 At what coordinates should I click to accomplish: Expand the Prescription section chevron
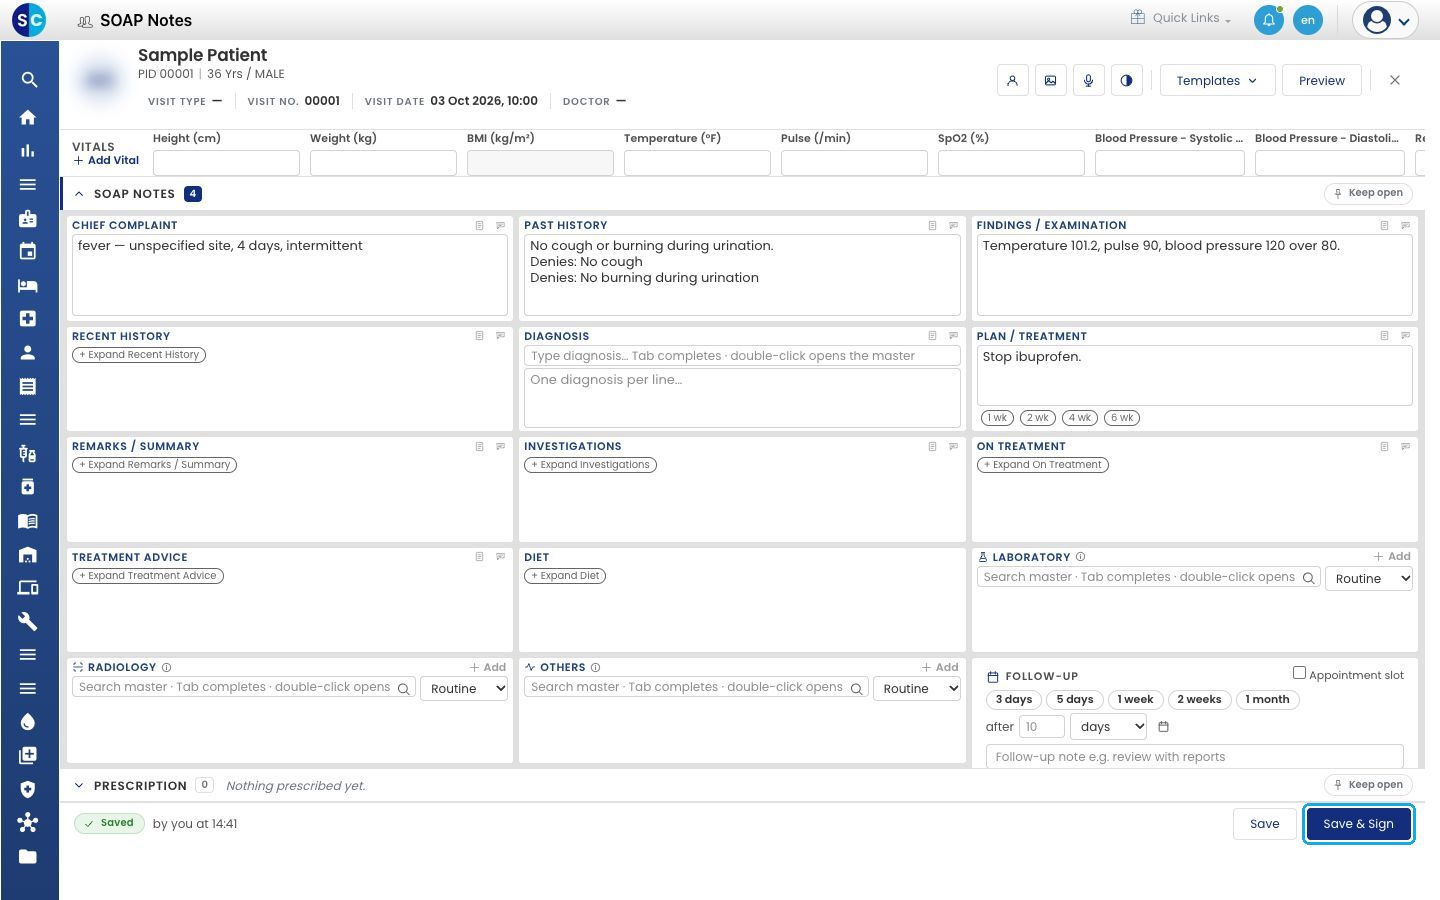[79, 786]
